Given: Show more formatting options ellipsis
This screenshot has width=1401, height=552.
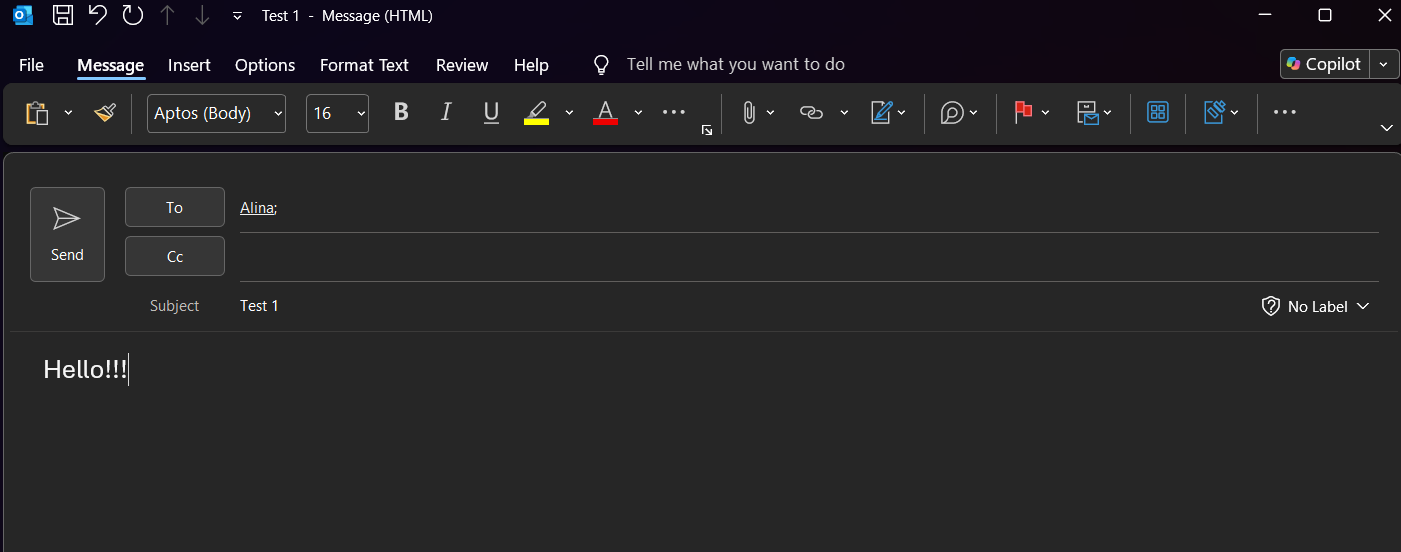Looking at the screenshot, I should (x=674, y=113).
